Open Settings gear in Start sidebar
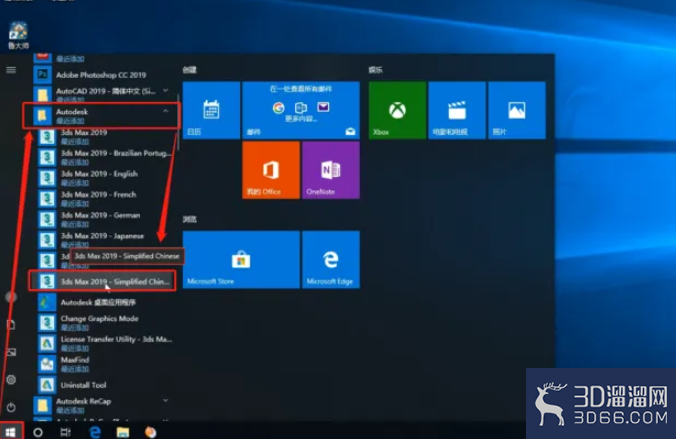 (x=11, y=380)
